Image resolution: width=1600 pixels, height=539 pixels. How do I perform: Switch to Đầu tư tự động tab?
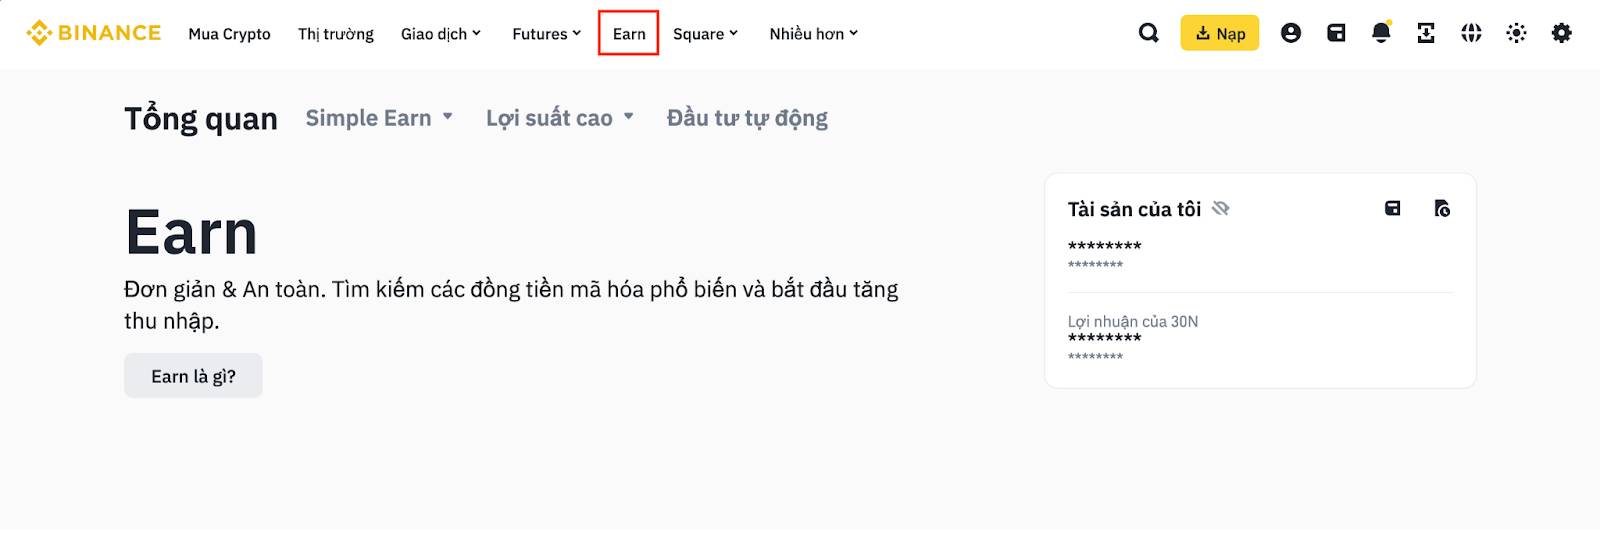[x=747, y=118]
